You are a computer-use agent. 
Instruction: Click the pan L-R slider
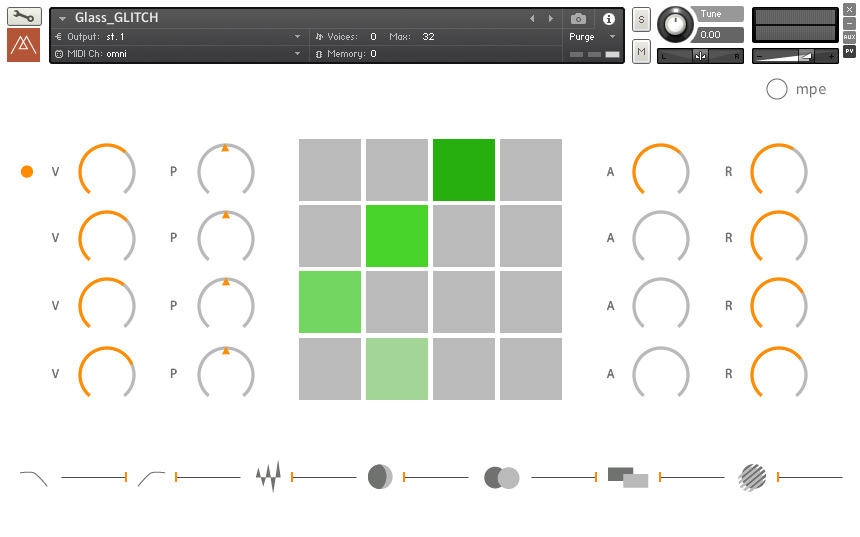[700, 56]
